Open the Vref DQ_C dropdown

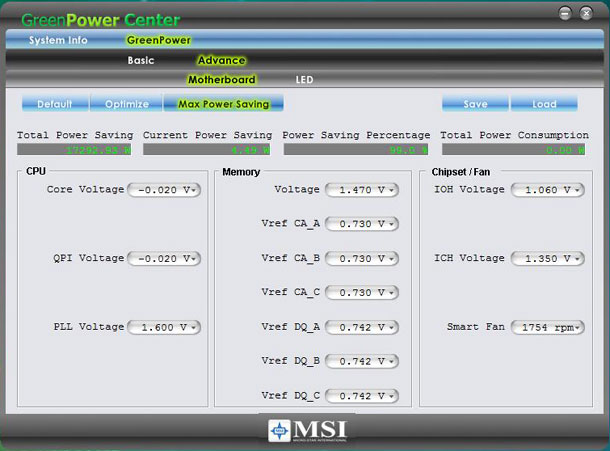pyautogui.click(x=362, y=396)
